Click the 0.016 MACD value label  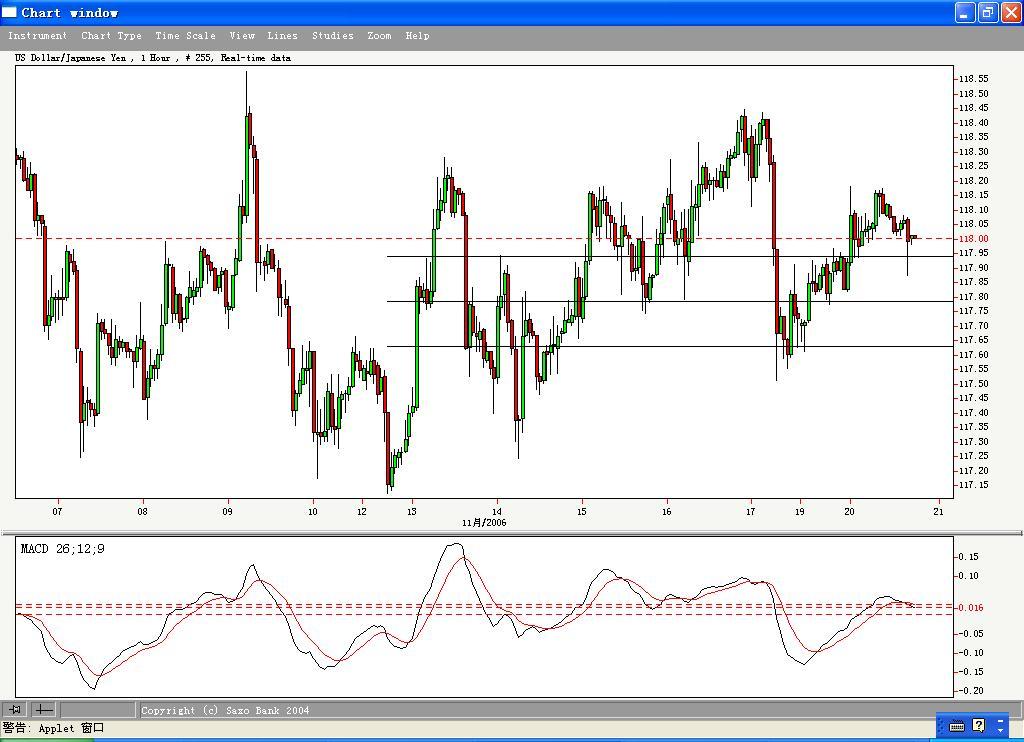(970, 608)
